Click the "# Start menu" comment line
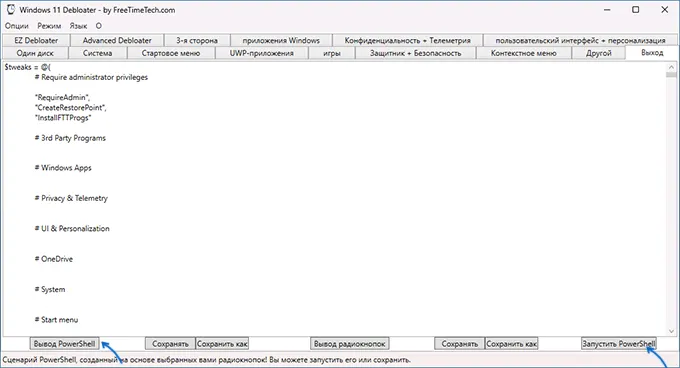The image size is (680, 368). pyautogui.click(x=56, y=319)
